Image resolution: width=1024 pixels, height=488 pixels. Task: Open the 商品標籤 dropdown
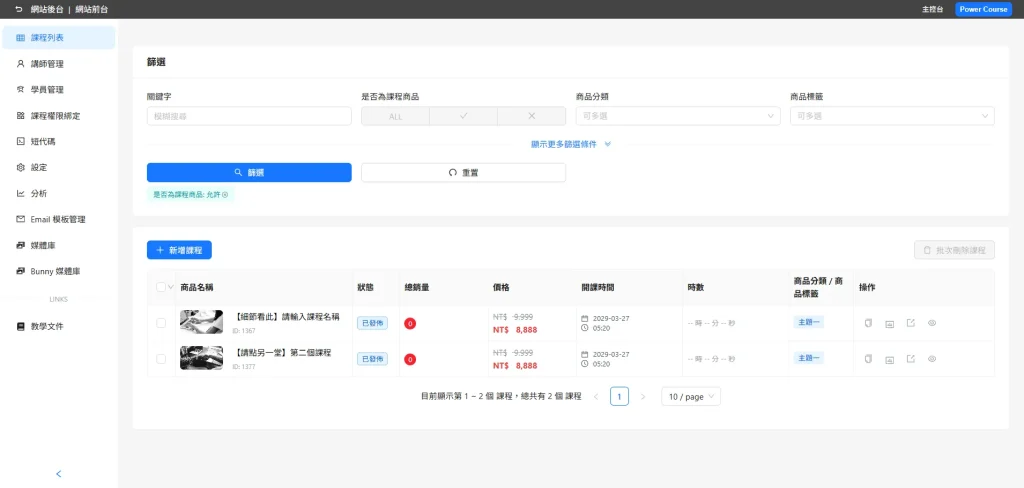click(891, 116)
